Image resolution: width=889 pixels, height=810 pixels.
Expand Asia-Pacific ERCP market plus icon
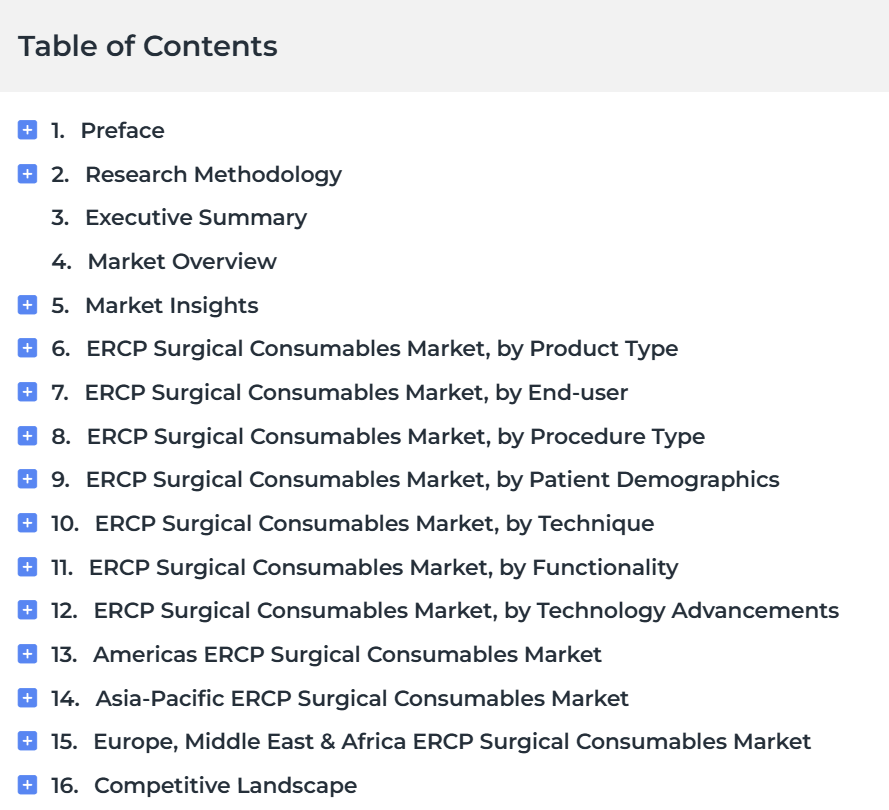27,697
